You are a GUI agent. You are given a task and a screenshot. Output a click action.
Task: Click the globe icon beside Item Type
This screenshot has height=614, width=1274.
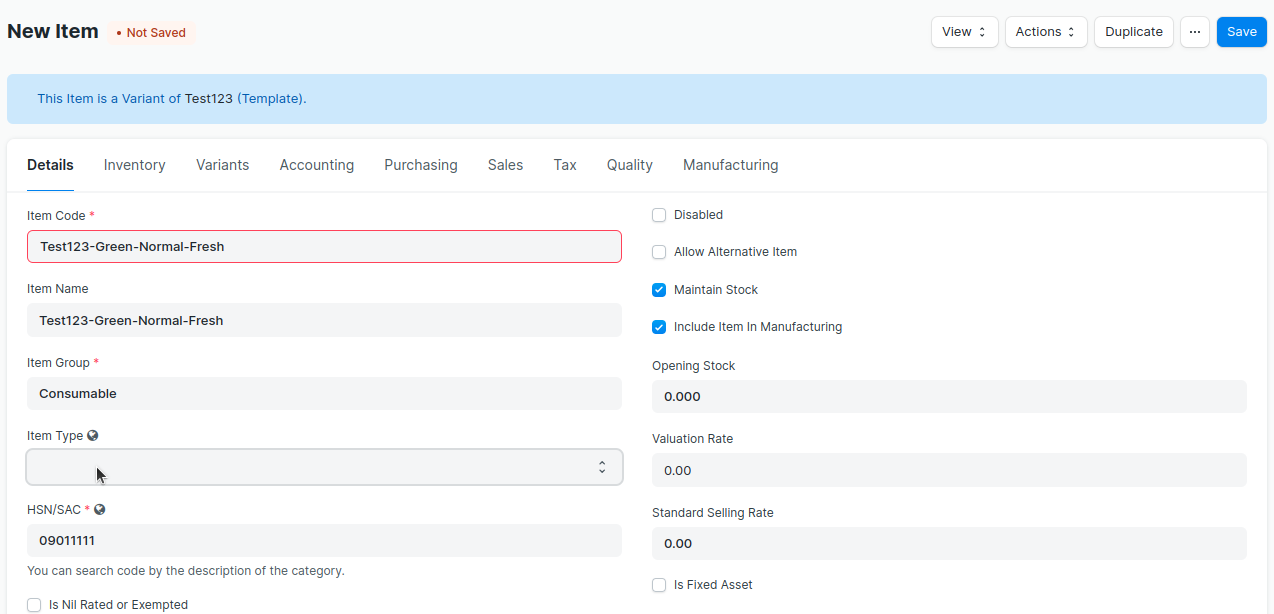tap(93, 436)
